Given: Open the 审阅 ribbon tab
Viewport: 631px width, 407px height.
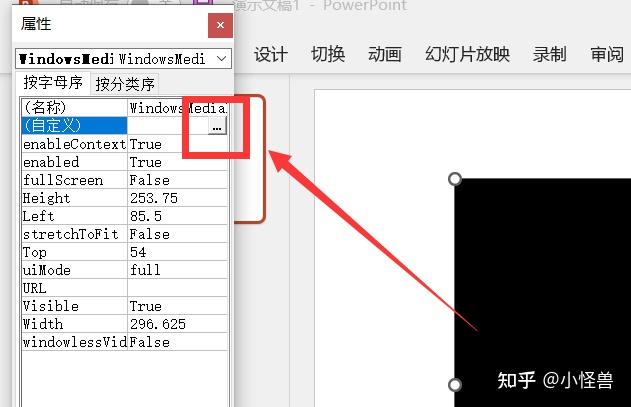Looking at the screenshot, I should click(607, 54).
